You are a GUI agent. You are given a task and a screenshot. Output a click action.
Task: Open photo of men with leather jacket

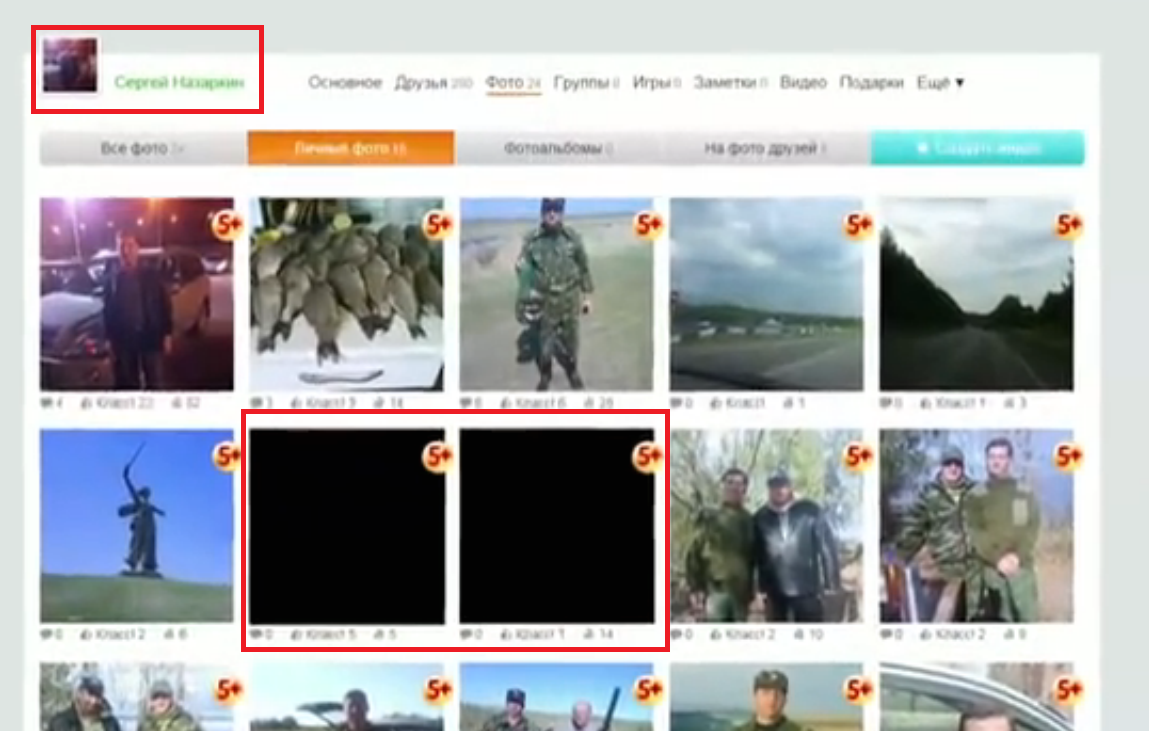[766, 526]
